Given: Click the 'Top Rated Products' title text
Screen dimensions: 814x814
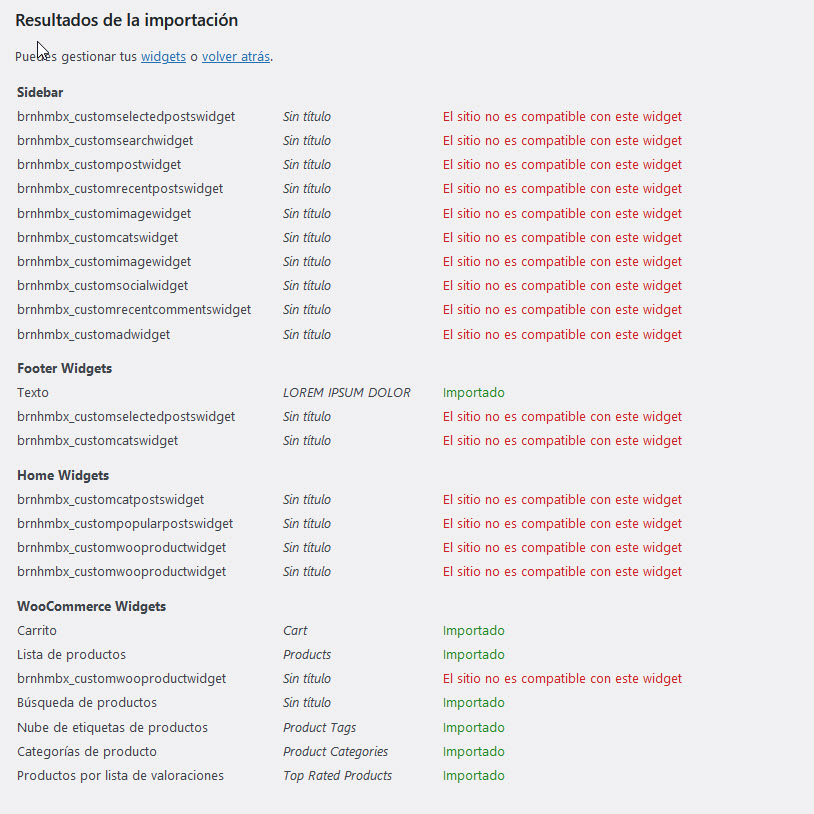Looking at the screenshot, I should 337,776.
